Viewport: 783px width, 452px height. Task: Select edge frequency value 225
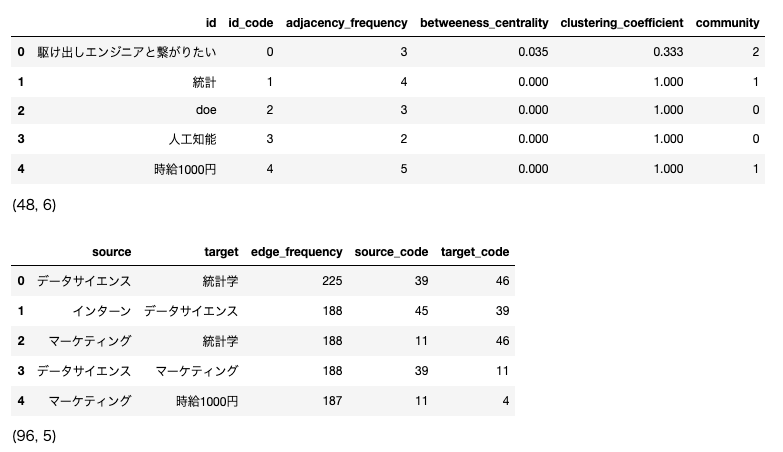[x=332, y=281]
